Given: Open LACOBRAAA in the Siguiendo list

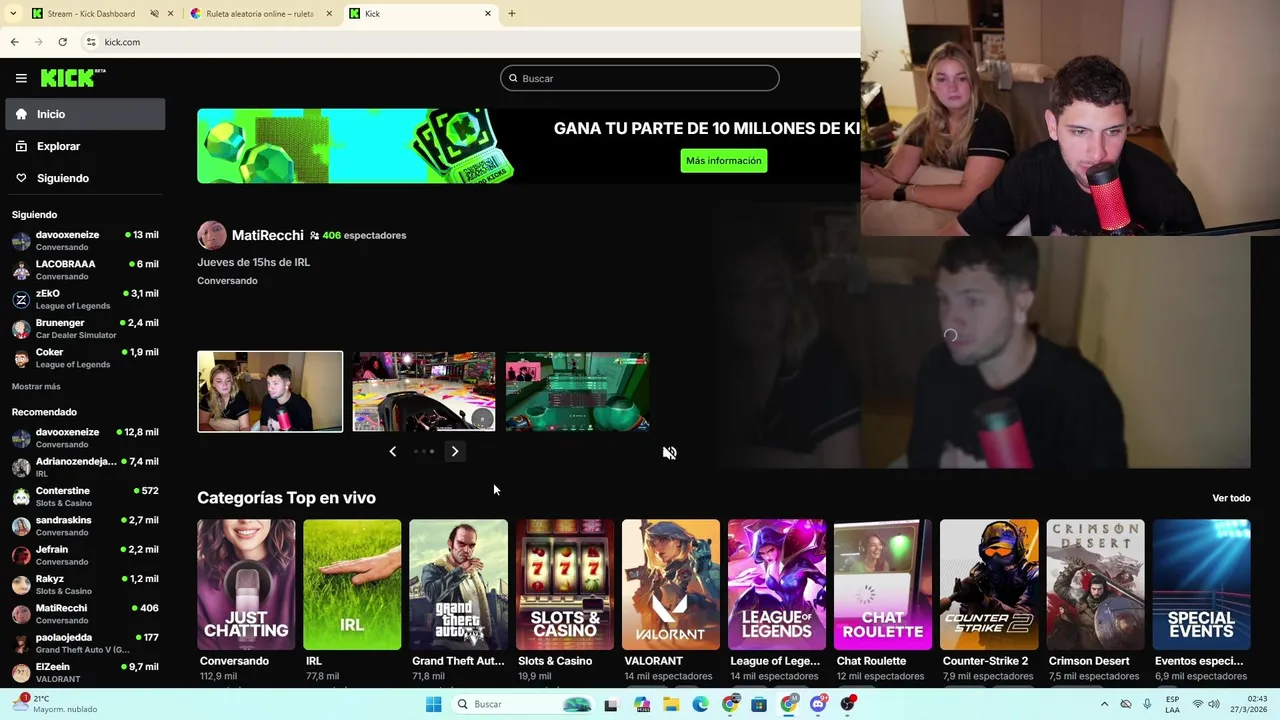Looking at the screenshot, I should pyautogui.click(x=85, y=270).
